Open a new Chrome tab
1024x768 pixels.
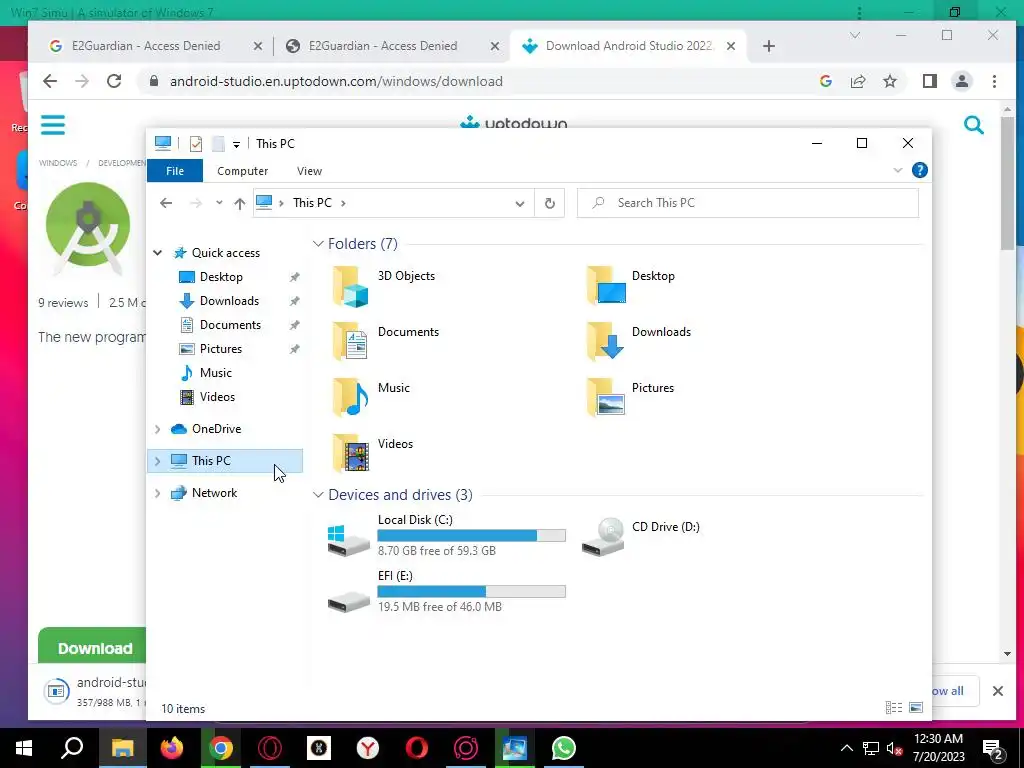pyautogui.click(x=769, y=46)
